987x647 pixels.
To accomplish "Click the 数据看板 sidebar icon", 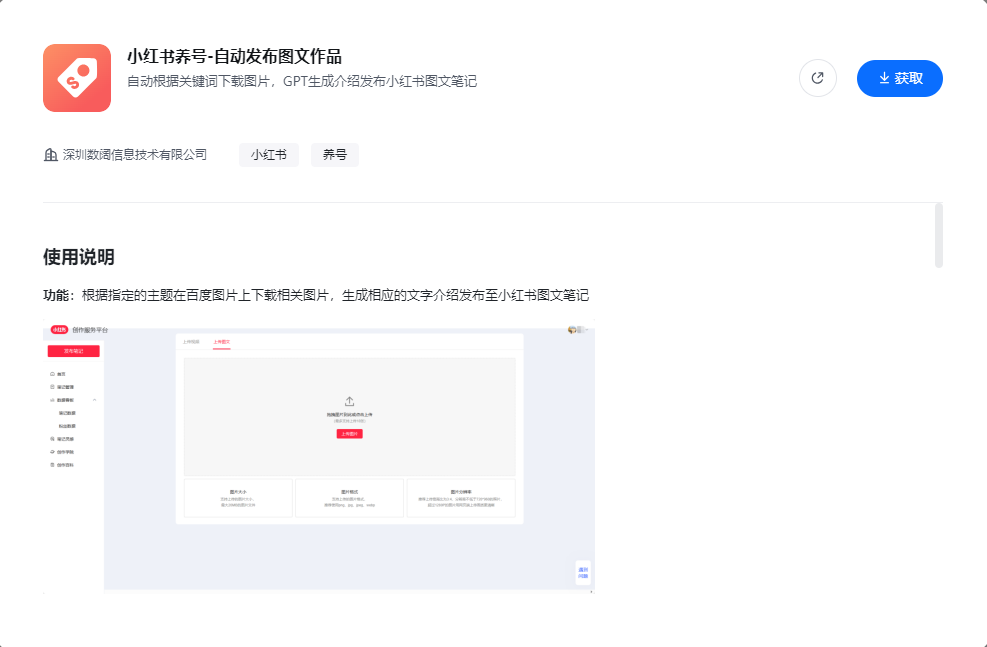I will point(51,398).
